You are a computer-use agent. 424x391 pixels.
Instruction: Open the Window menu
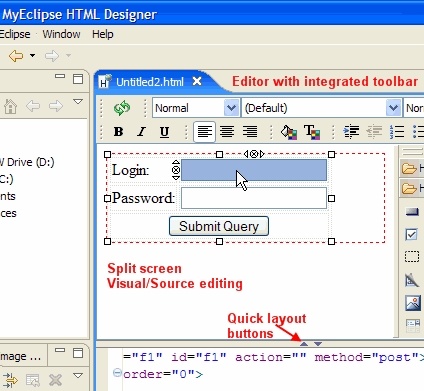[x=61, y=34]
